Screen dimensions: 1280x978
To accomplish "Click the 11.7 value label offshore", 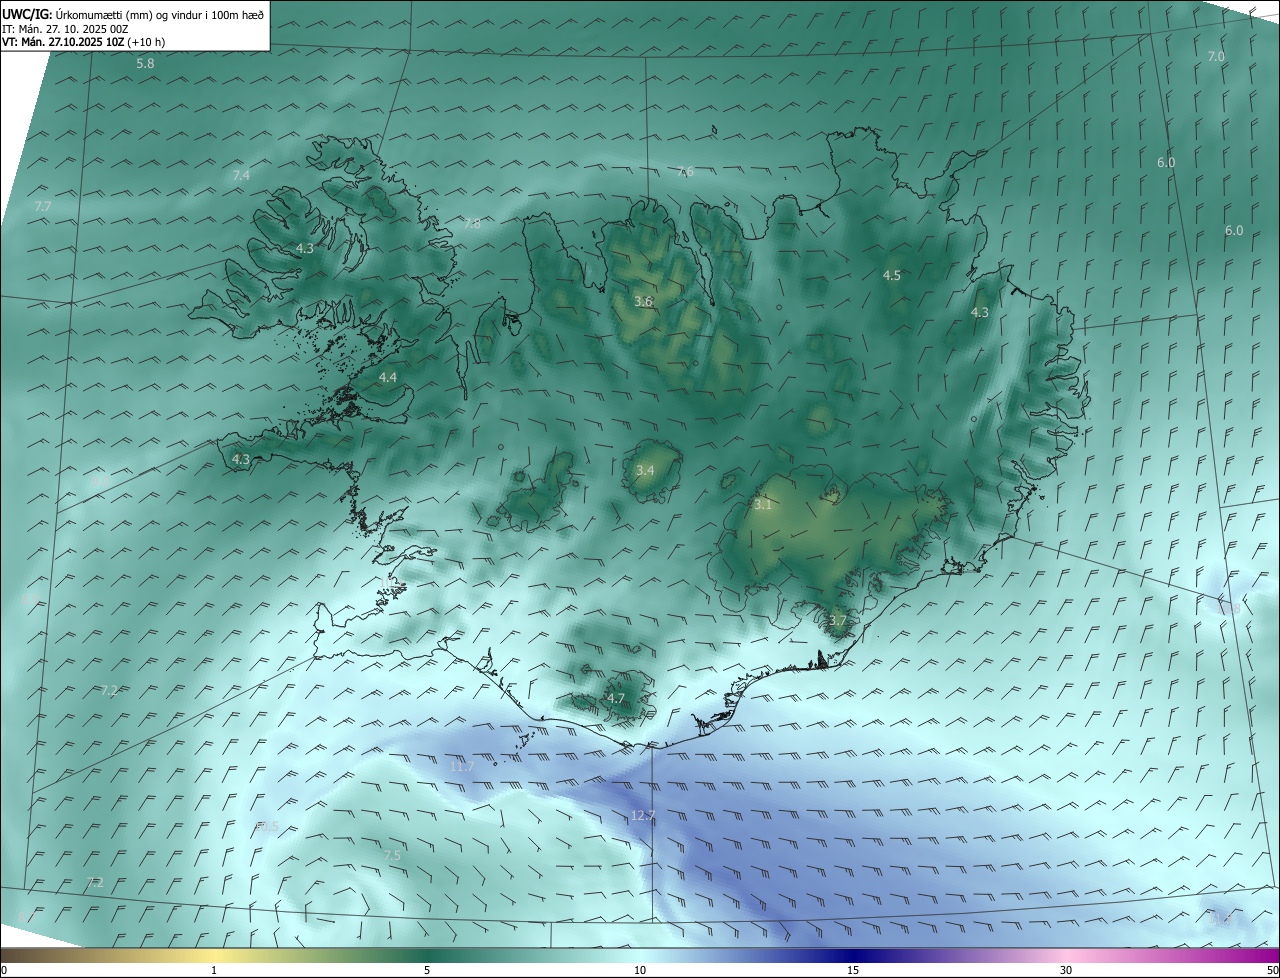I will point(462,767).
